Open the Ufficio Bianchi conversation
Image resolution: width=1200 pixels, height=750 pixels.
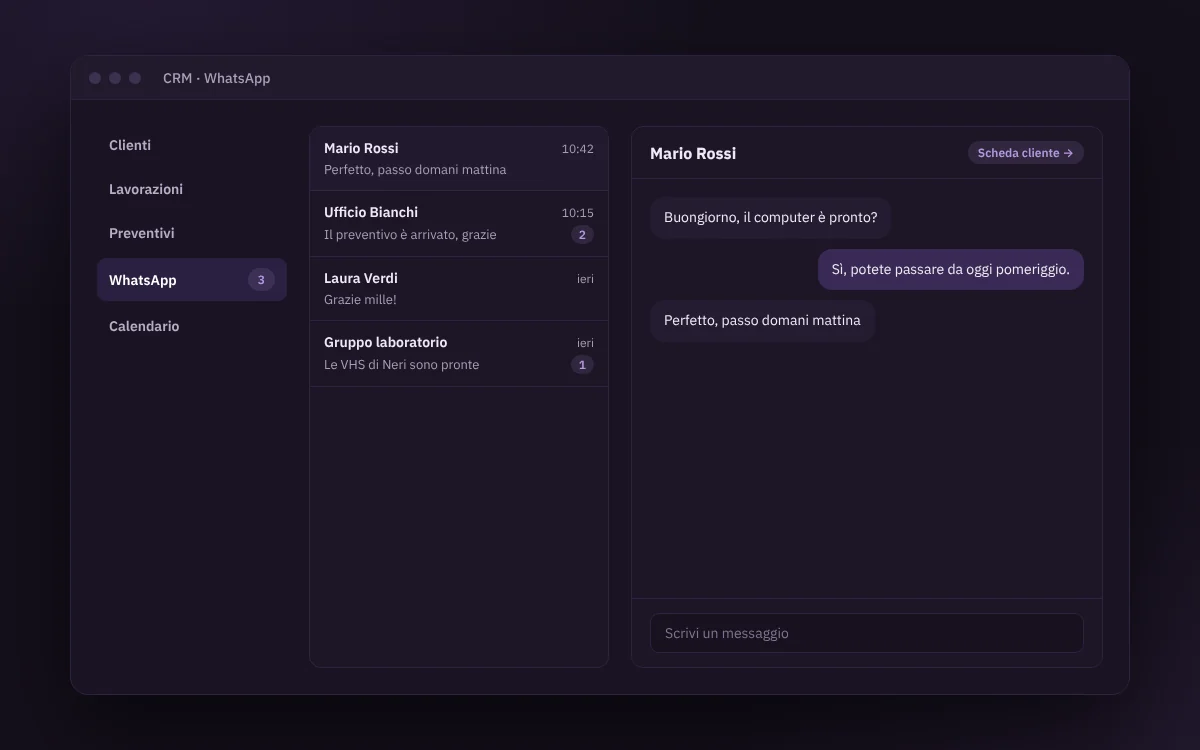click(x=459, y=224)
